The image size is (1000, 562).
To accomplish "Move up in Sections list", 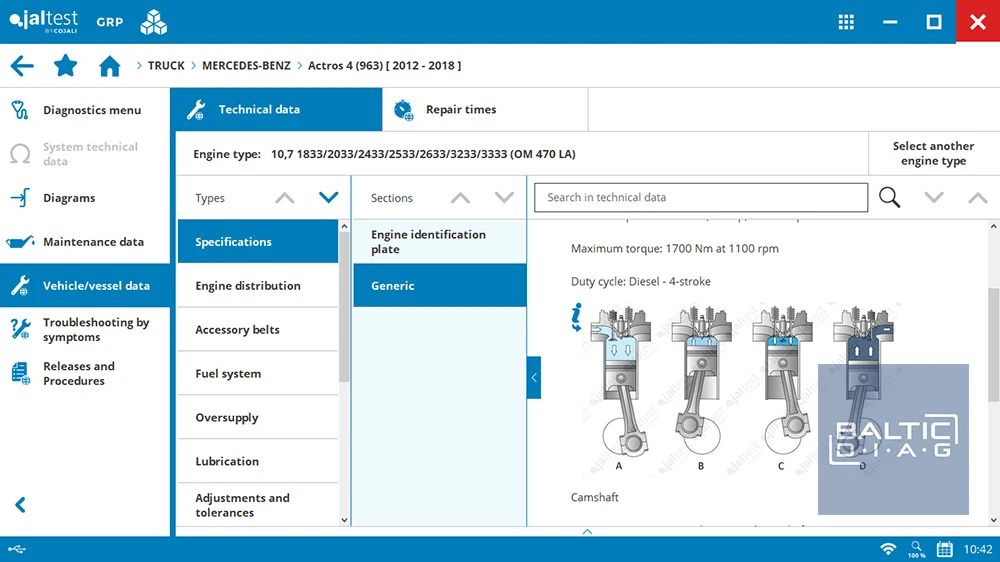I will [x=460, y=198].
